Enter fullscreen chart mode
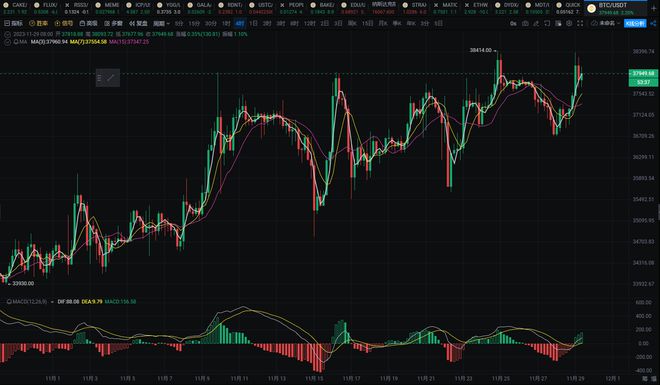 (x=580, y=24)
